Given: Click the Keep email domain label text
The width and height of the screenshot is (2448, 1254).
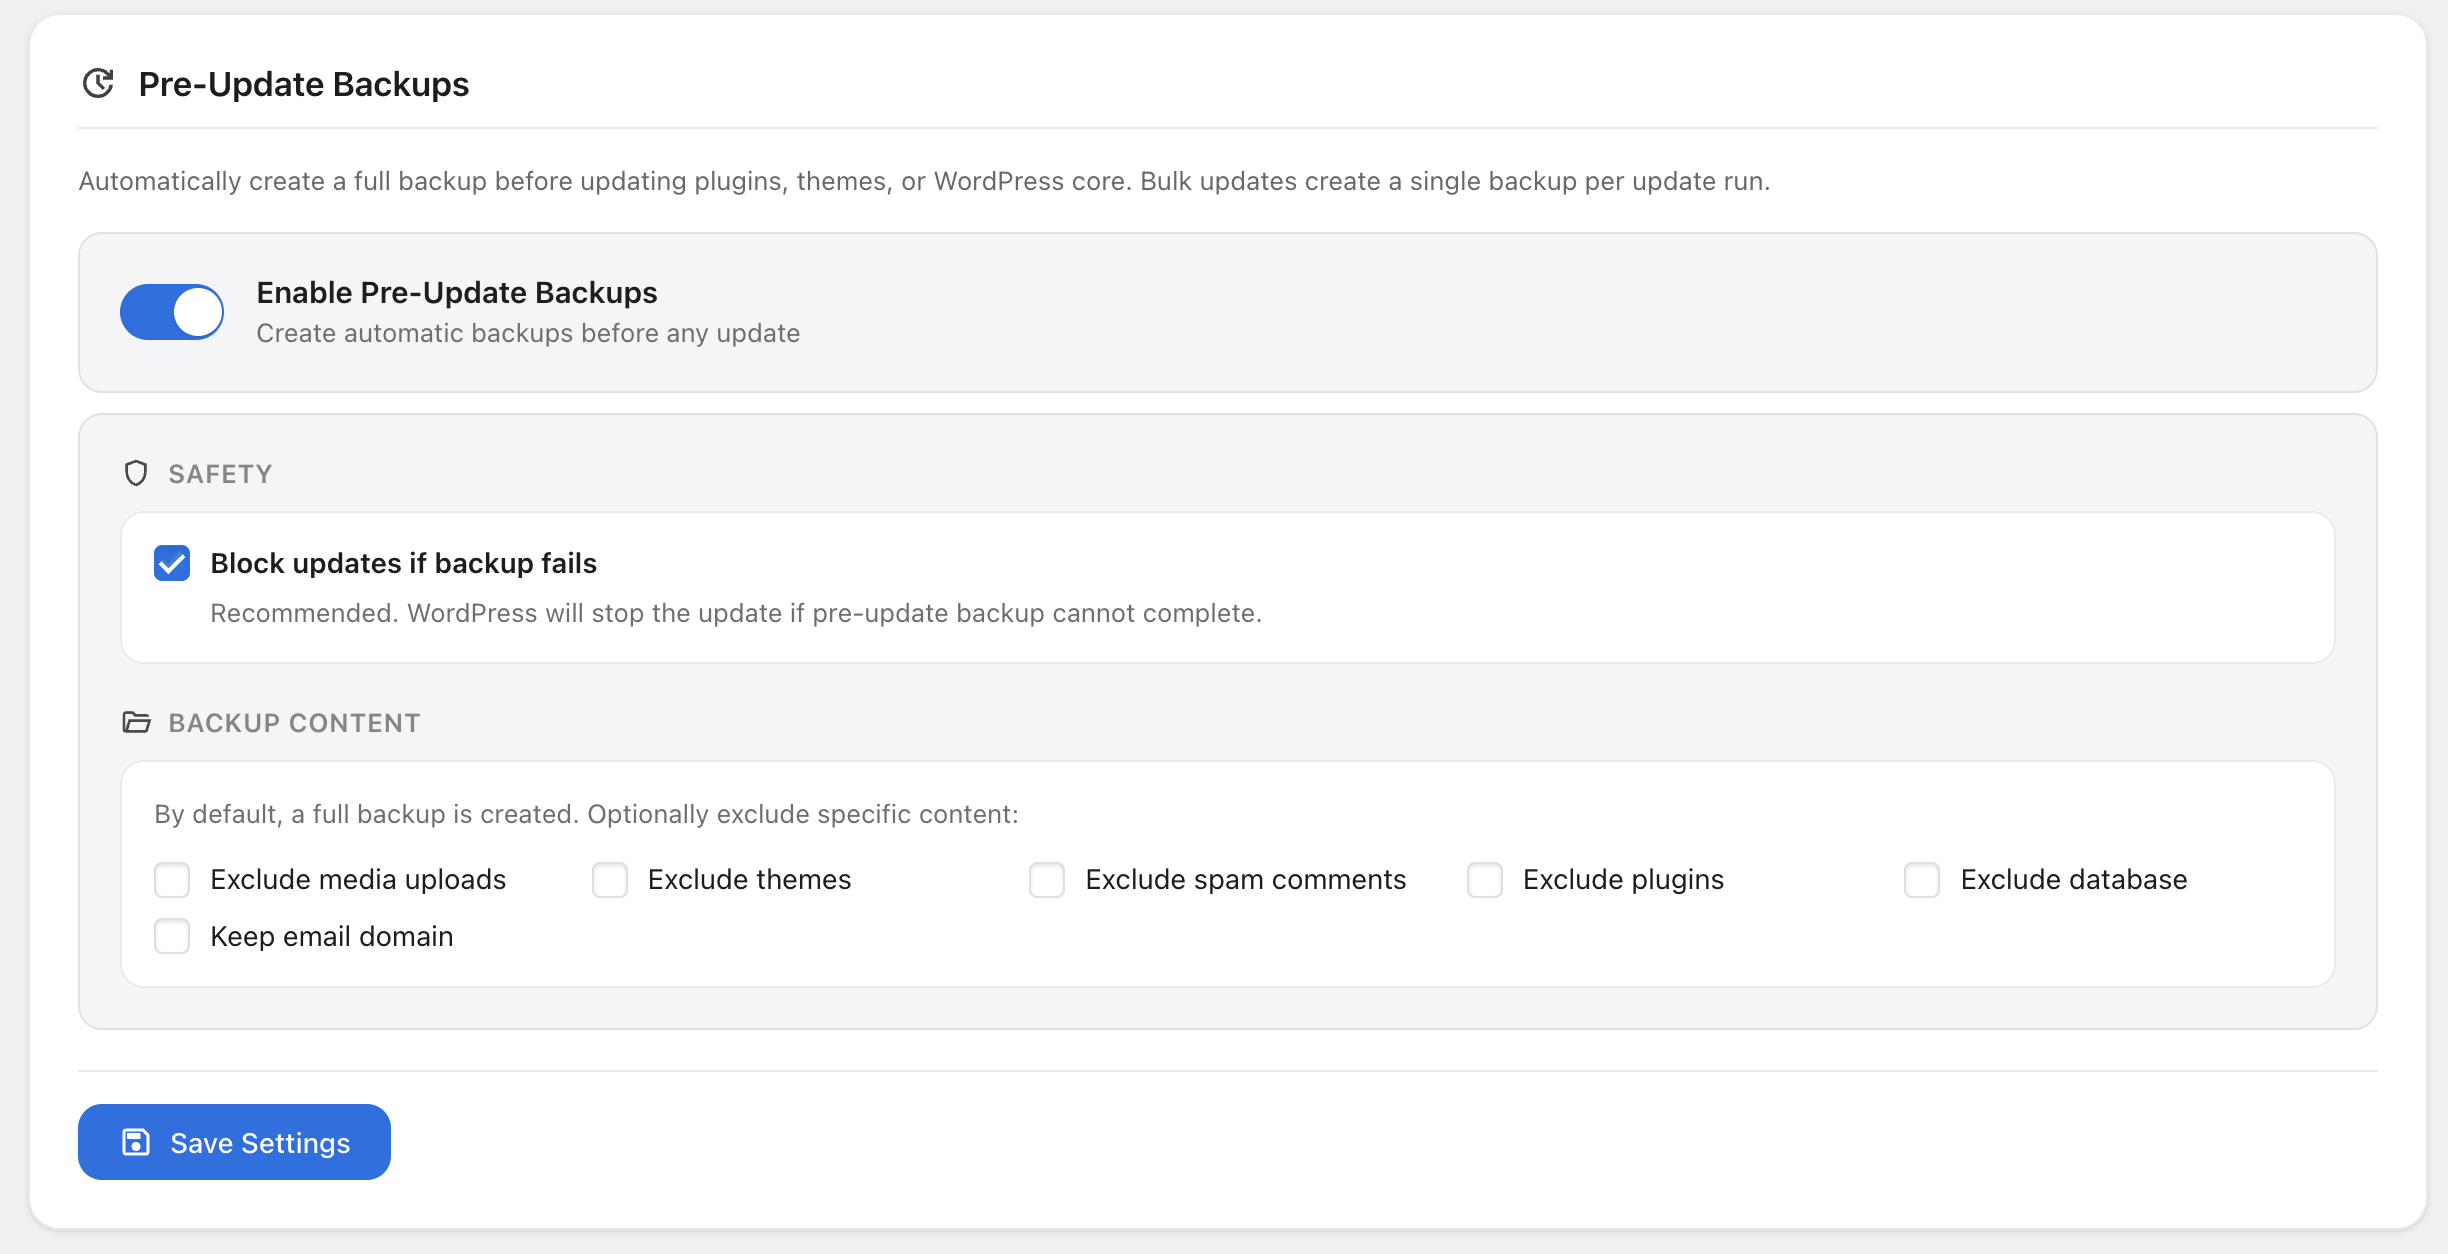Looking at the screenshot, I should pyautogui.click(x=331, y=937).
